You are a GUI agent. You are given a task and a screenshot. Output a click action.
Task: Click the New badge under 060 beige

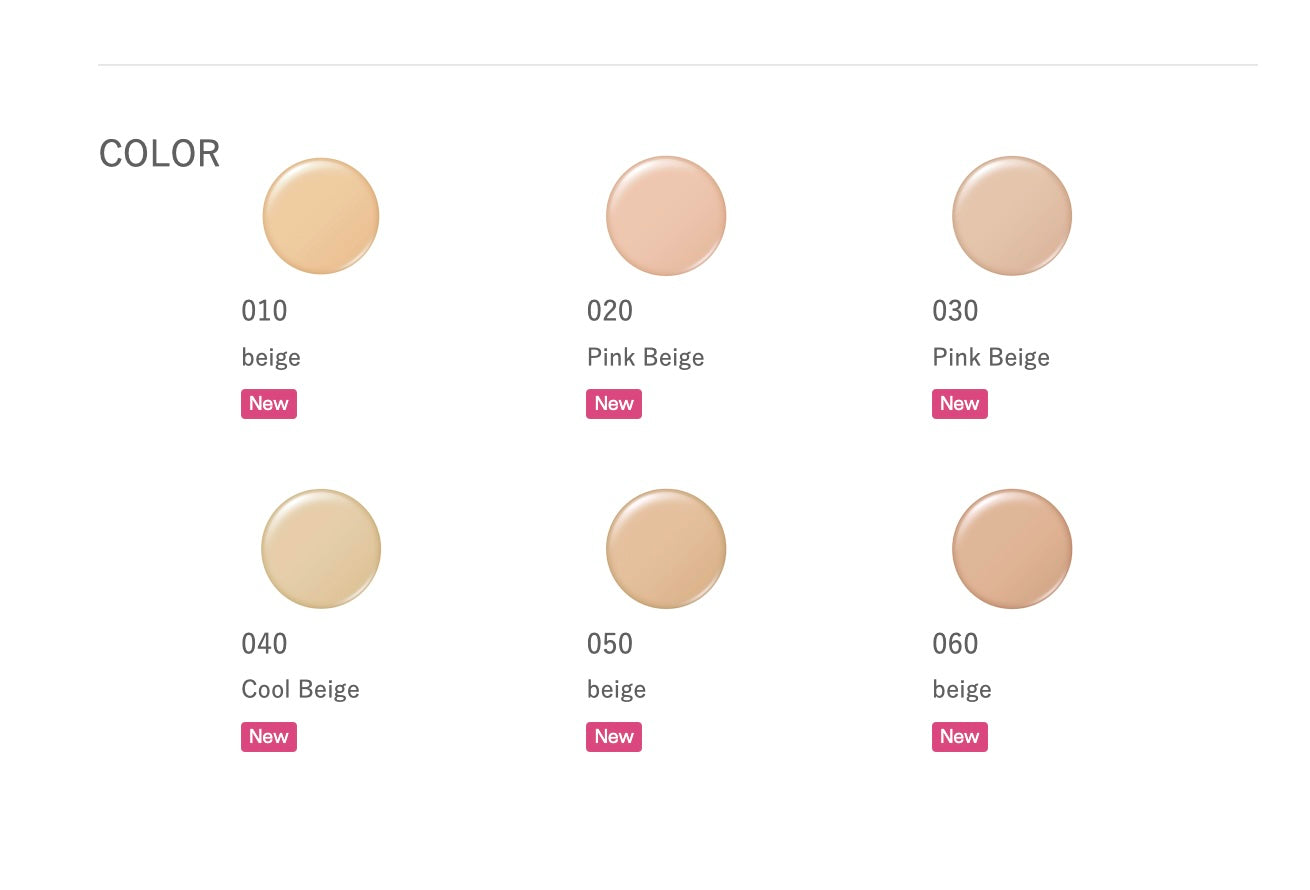coord(960,737)
